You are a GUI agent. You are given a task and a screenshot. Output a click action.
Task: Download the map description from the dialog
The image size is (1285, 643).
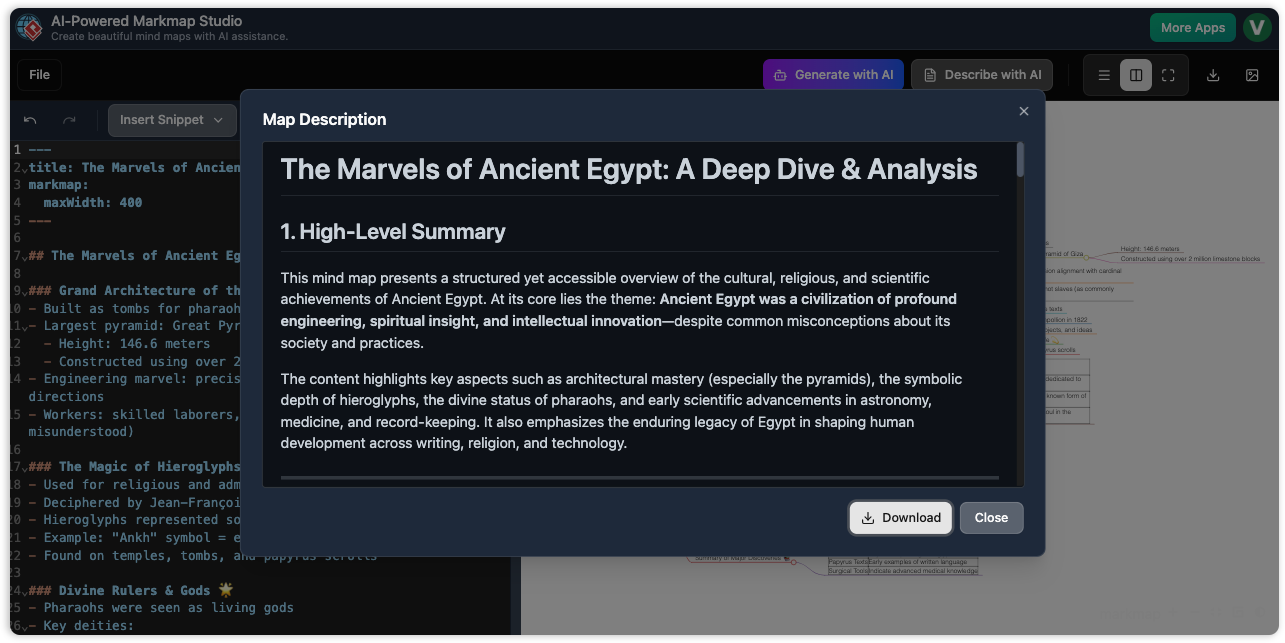point(901,517)
